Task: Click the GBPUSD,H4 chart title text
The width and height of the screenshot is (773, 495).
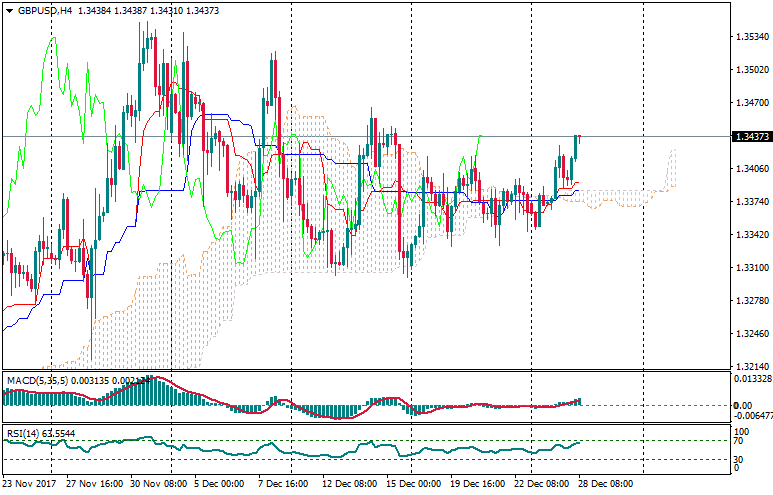Action: pyautogui.click(x=45, y=10)
